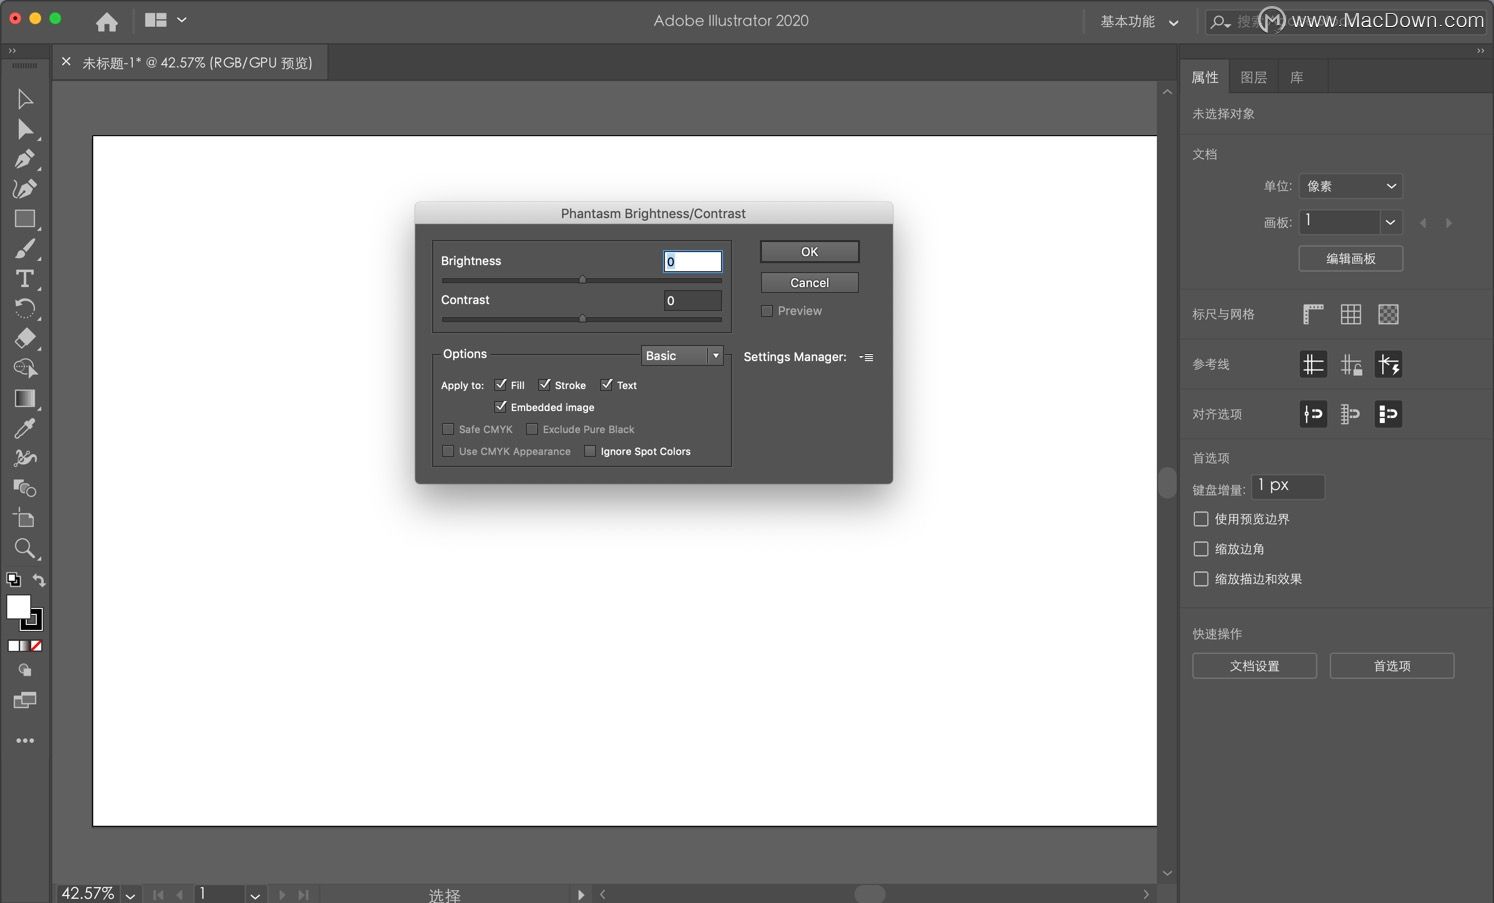Select the Eyedropper tool
Image resolution: width=1494 pixels, height=903 pixels.
[x=25, y=428]
